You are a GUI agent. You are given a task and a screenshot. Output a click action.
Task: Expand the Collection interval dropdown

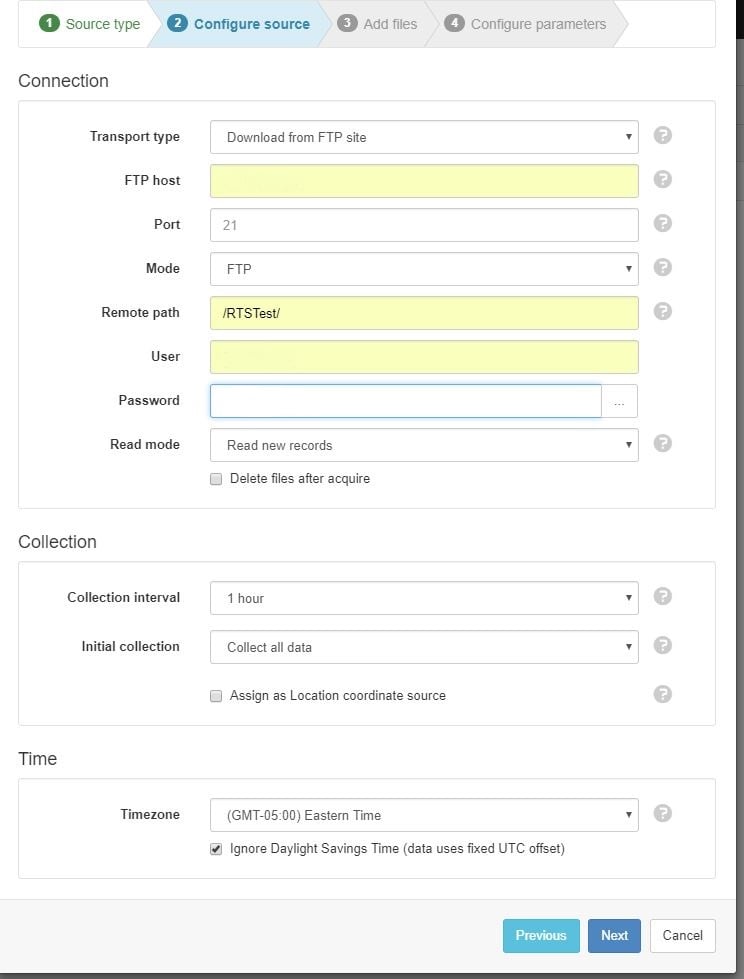424,596
